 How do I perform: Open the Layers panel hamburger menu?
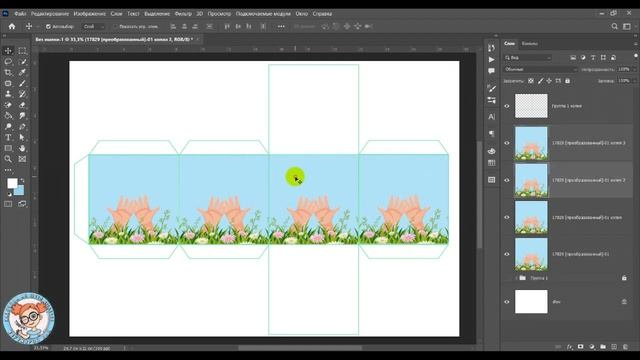tap(636, 43)
